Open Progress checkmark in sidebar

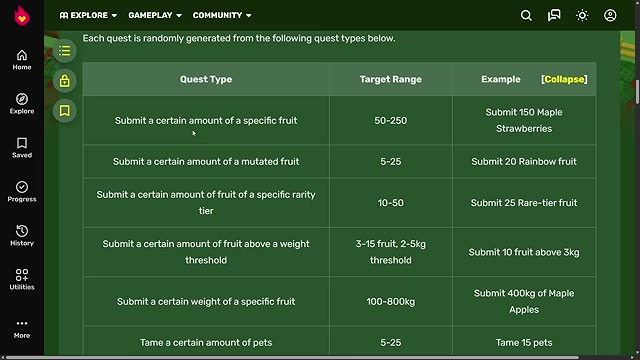click(x=22, y=191)
